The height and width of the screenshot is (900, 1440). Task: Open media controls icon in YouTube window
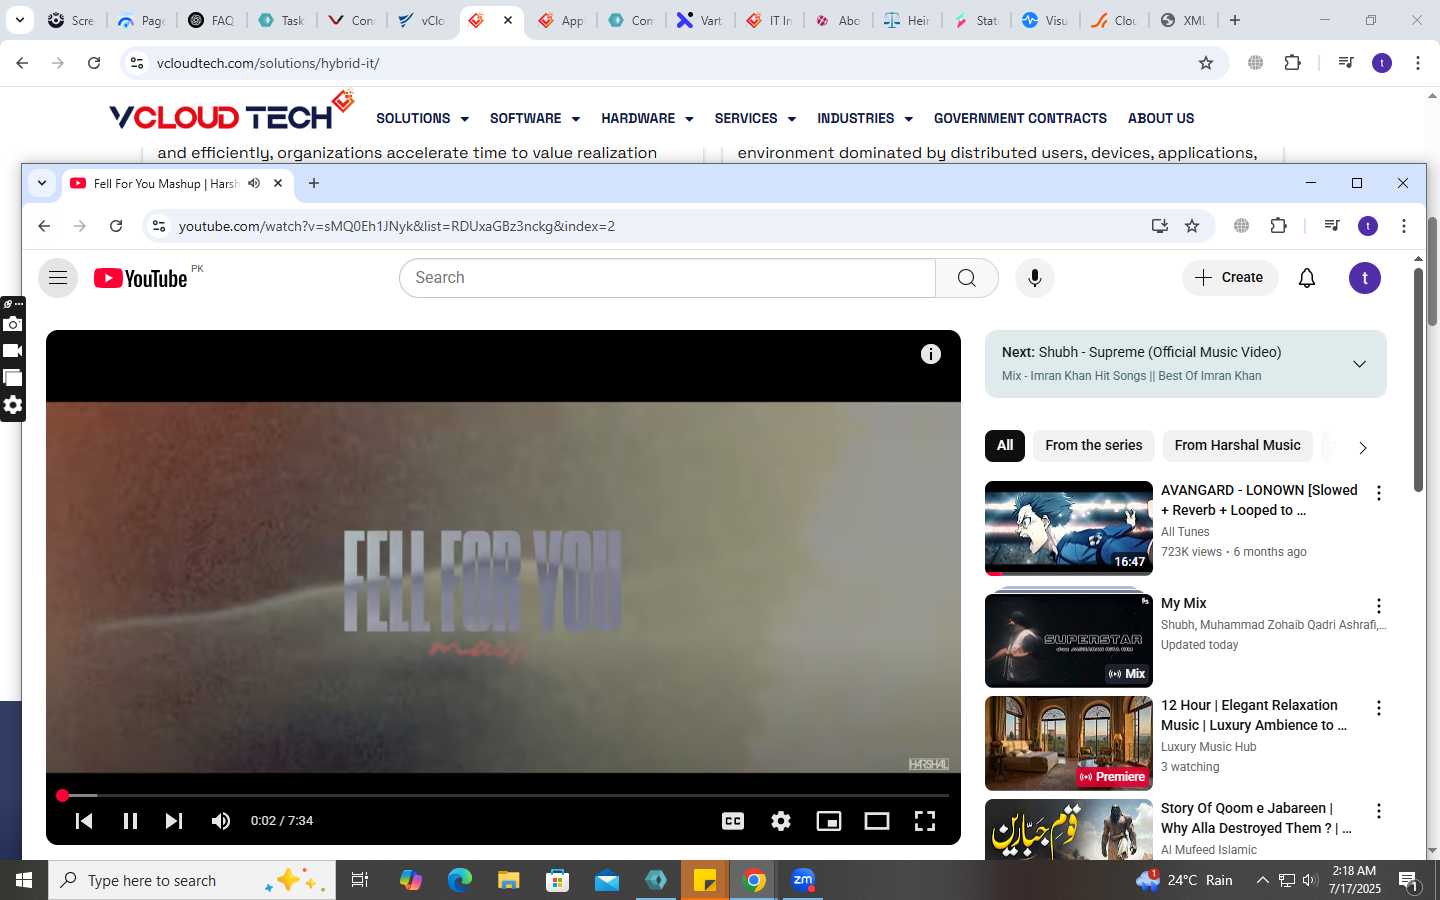click(1331, 226)
